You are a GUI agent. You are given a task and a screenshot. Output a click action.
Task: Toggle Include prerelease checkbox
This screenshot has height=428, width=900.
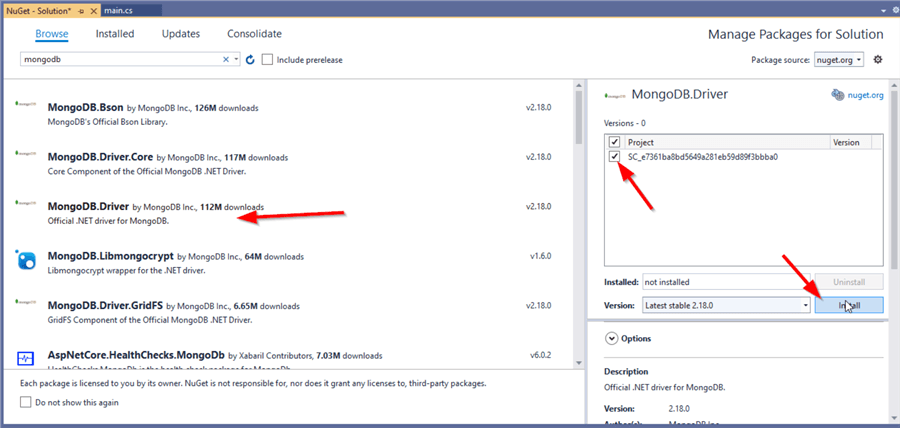coord(267,60)
